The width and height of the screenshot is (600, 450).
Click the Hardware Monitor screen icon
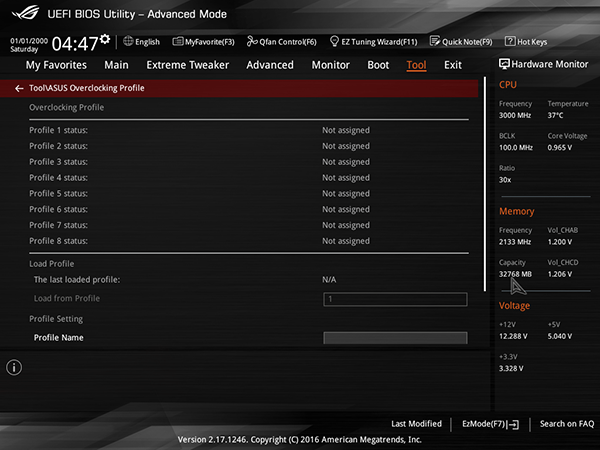tap(504, 64)
